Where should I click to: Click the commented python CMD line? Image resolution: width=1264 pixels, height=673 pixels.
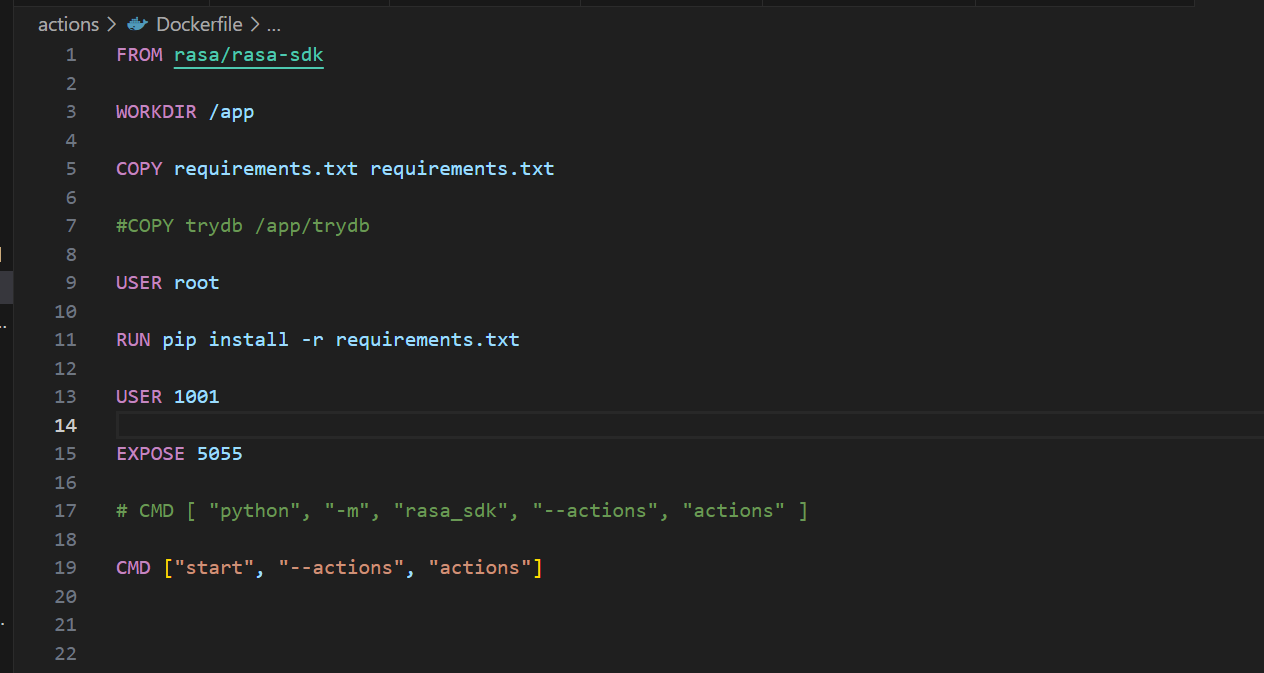(x=462, y=511)
